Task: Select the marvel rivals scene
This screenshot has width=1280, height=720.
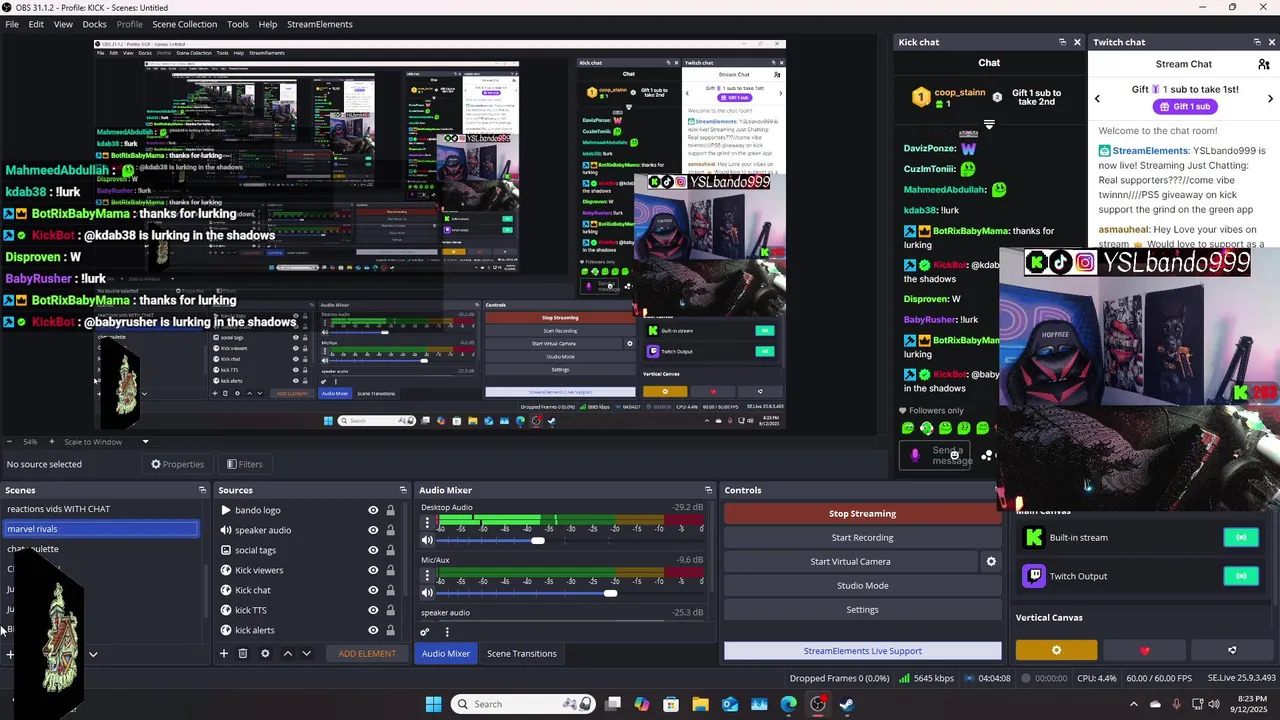Action: click(x=100, y=529)
